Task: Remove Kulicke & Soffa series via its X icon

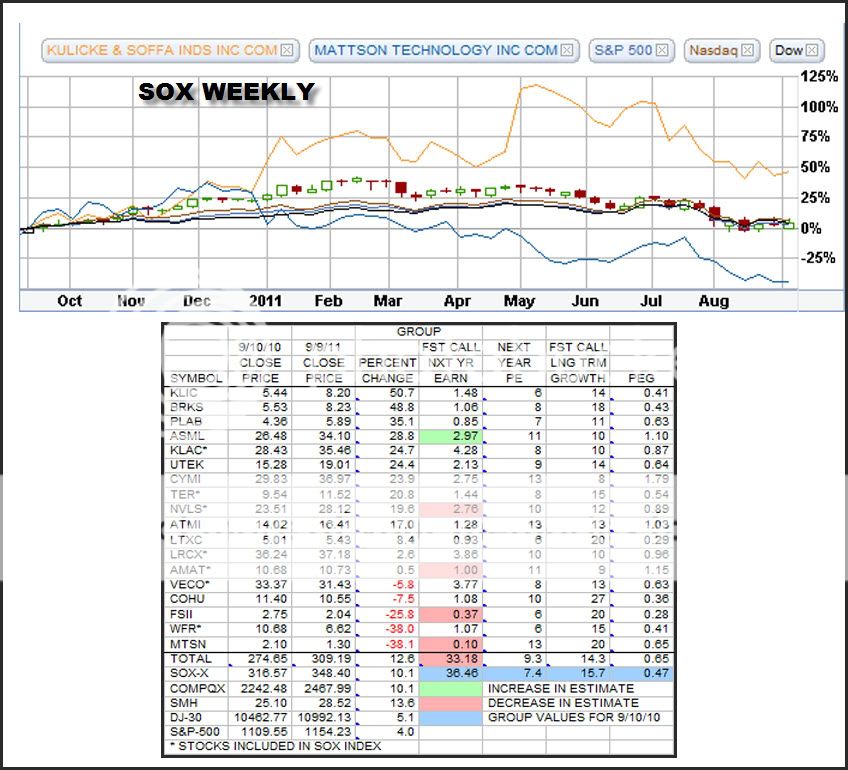Action: 287,50
